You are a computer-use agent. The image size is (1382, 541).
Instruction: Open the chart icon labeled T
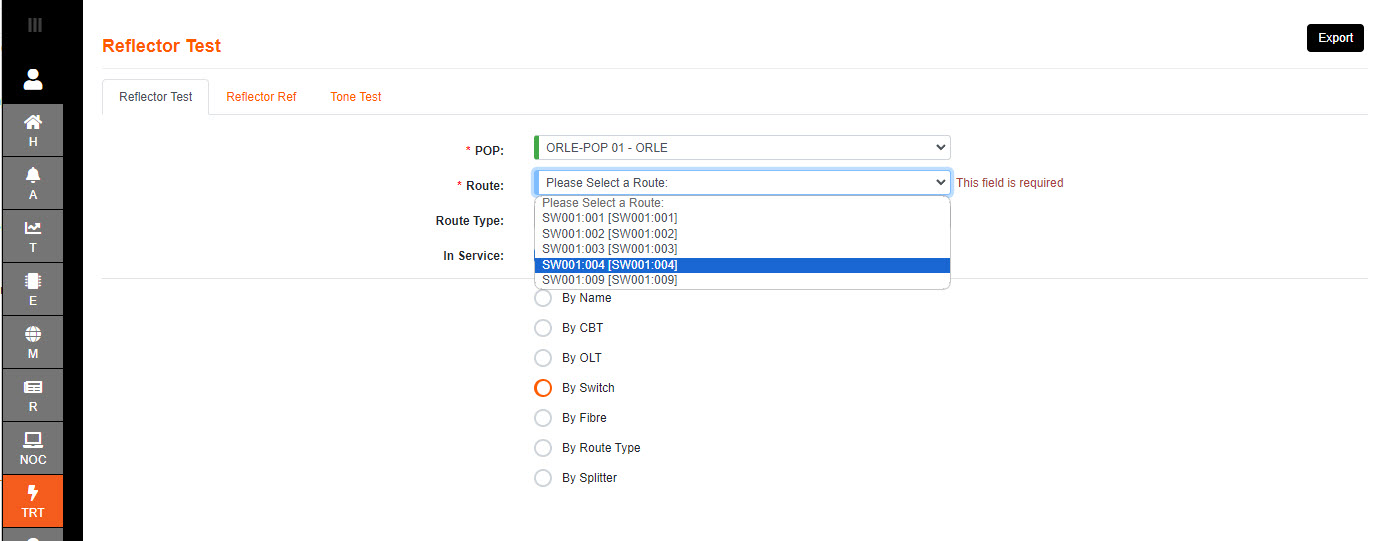click(x=33, y=236)
